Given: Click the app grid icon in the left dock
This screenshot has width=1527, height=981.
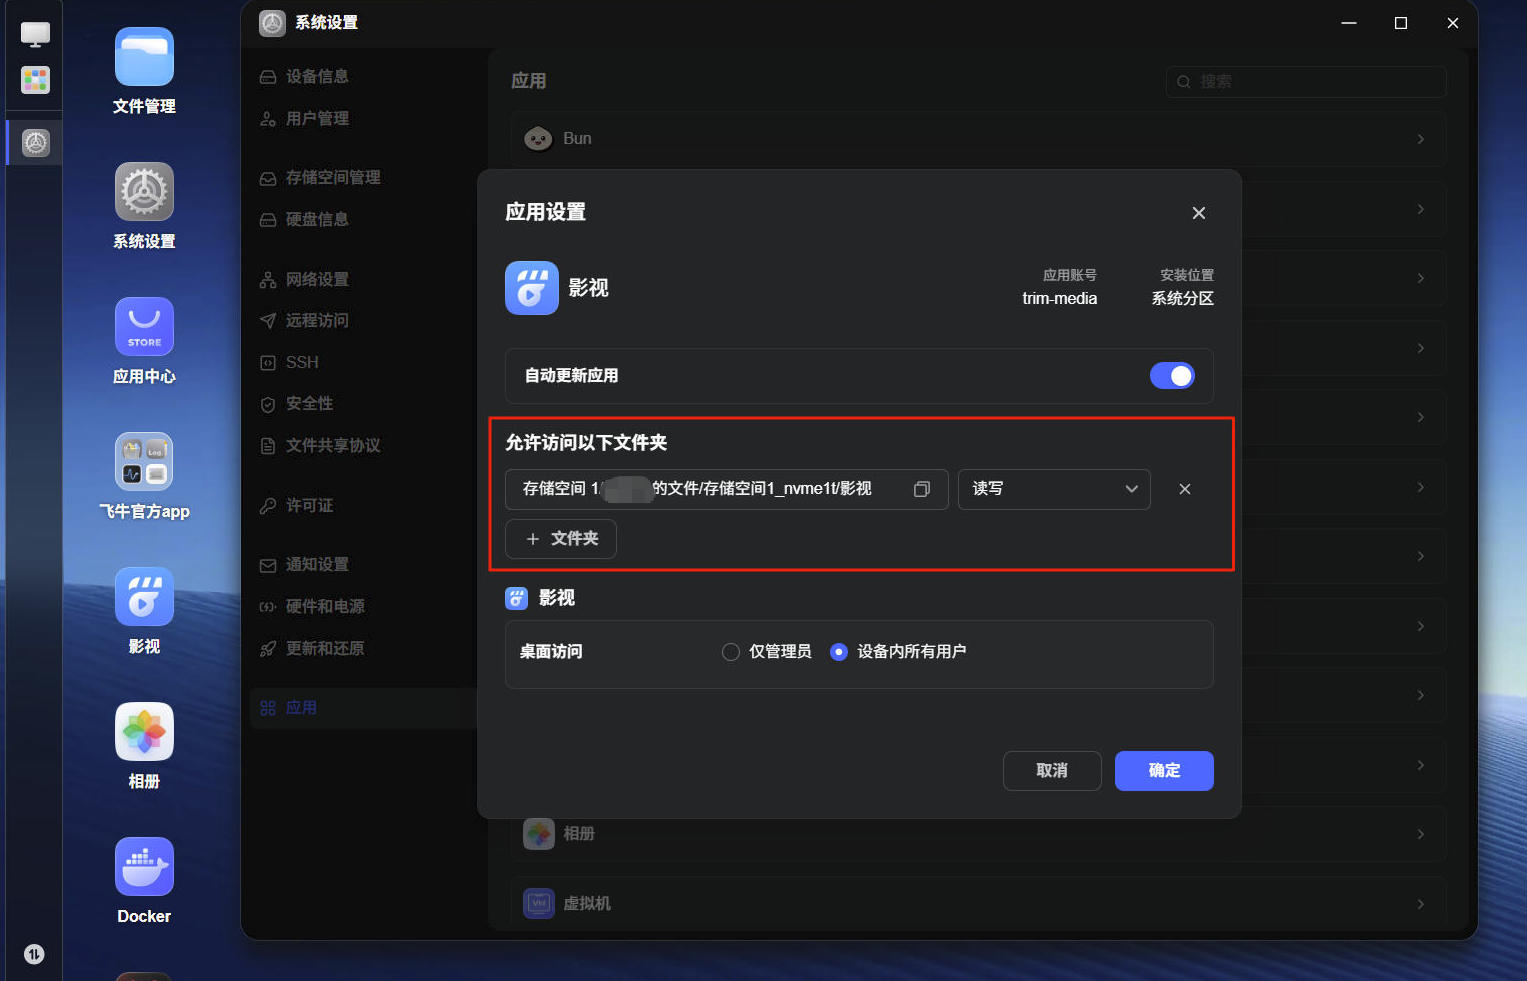Looking at the screenshot, I should click(35, 80).
